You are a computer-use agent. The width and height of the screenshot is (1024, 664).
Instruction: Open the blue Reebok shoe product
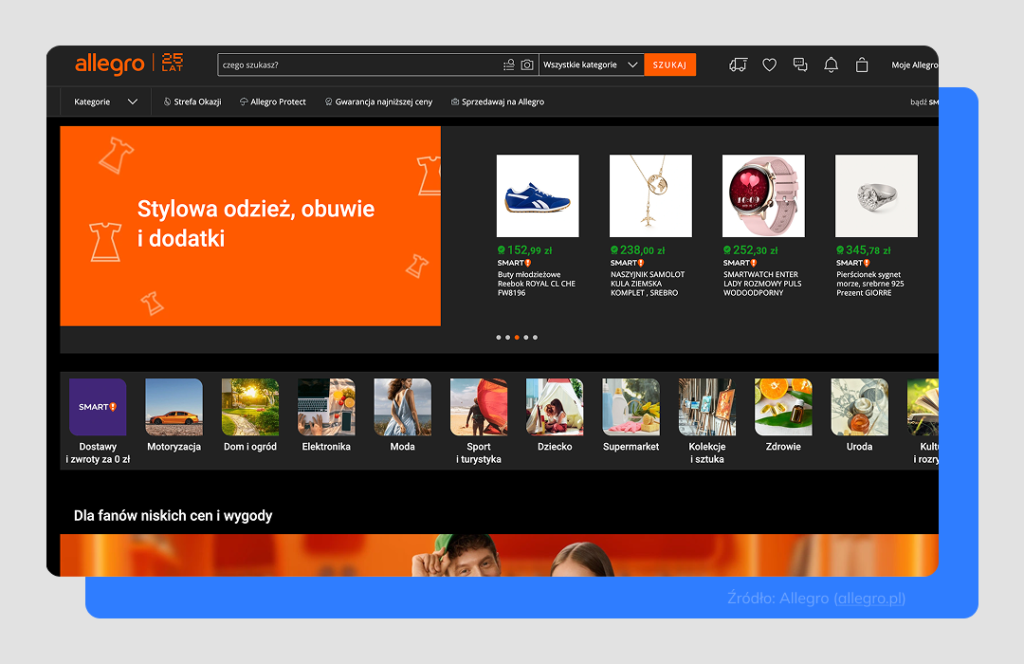click(x=537, y=196)
